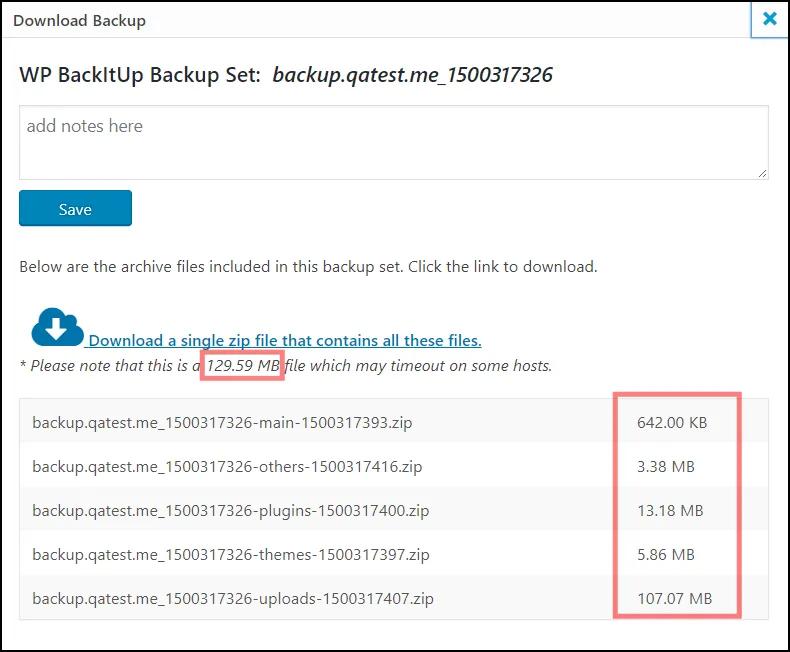790x652 pixels.
Task: Select the main-1500317393.zip backup file
Action: [222, 422]
